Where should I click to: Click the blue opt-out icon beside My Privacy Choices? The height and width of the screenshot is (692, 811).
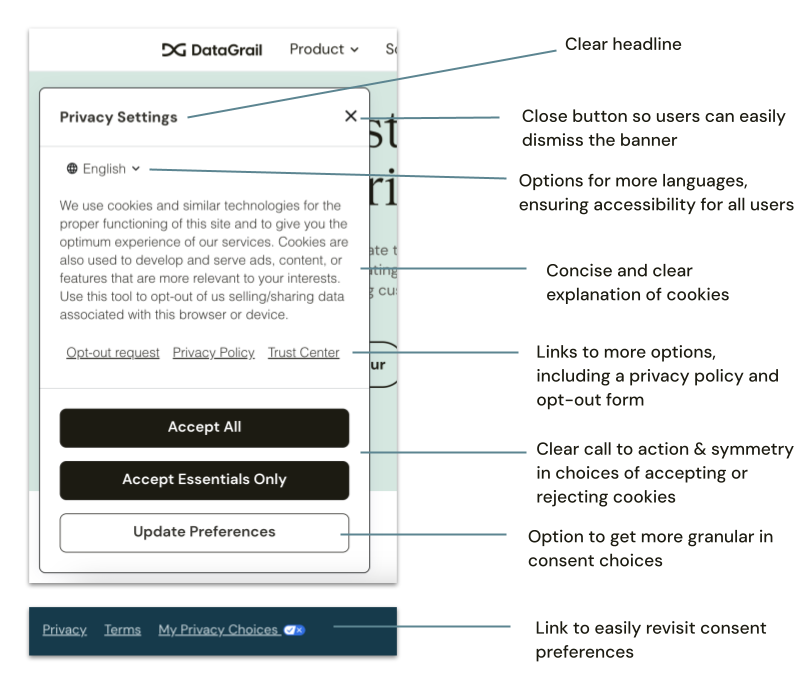coord(292,630)
